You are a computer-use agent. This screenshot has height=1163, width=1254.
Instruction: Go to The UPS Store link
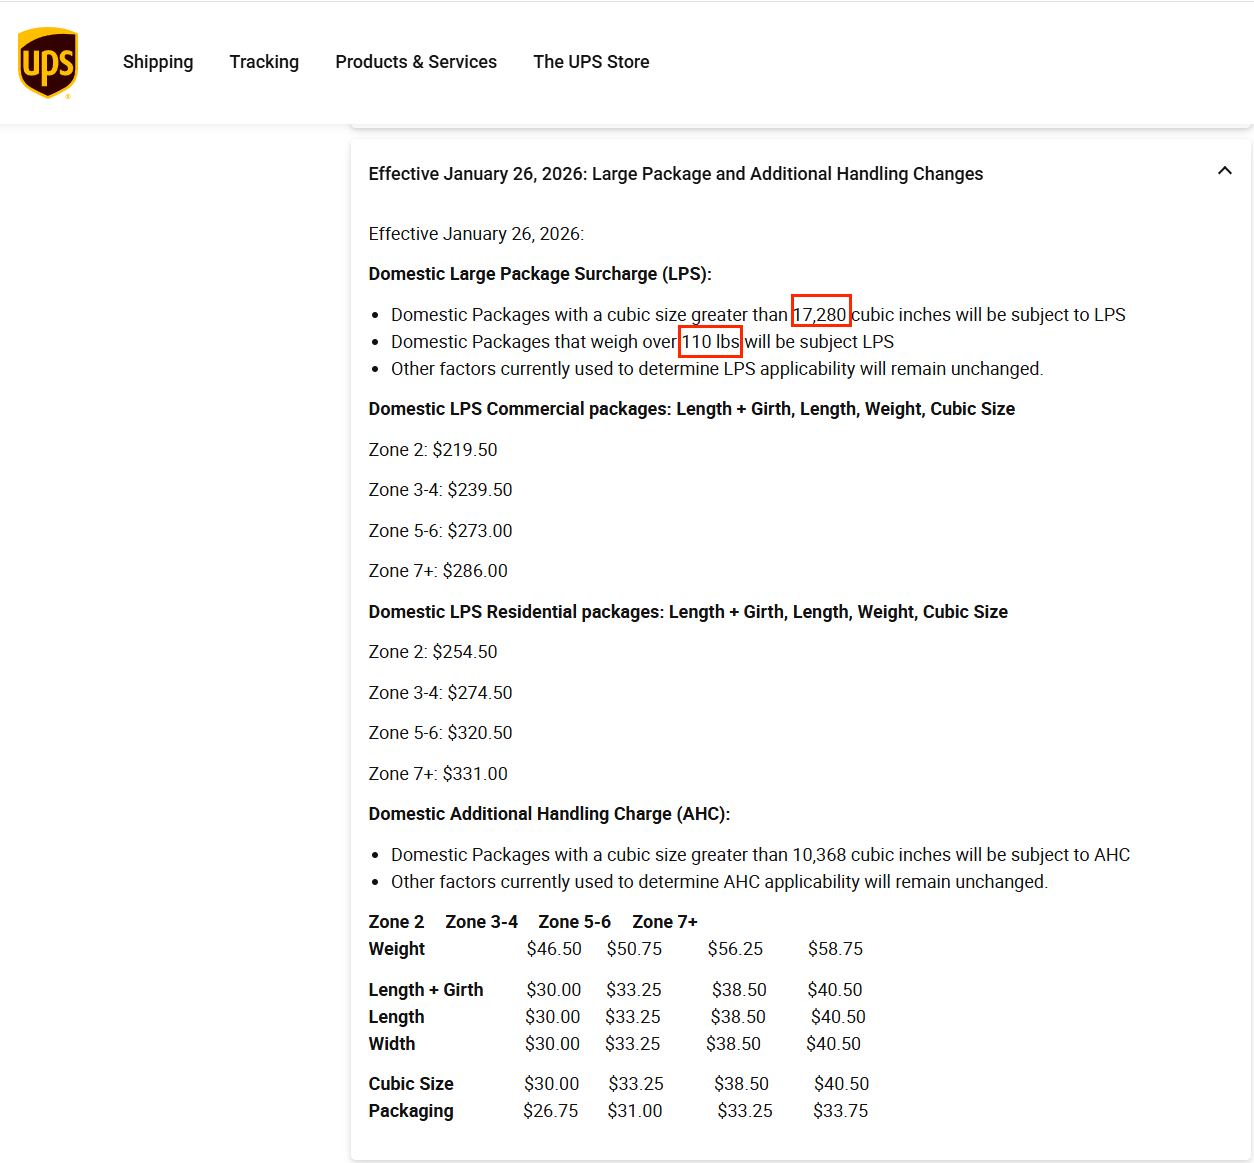coord(591,62)
